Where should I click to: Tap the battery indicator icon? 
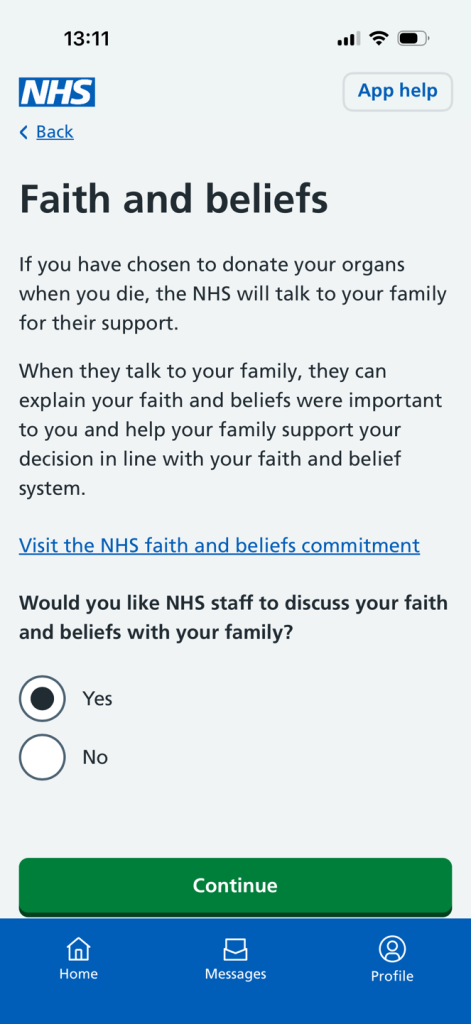click(x=413, y=39)
